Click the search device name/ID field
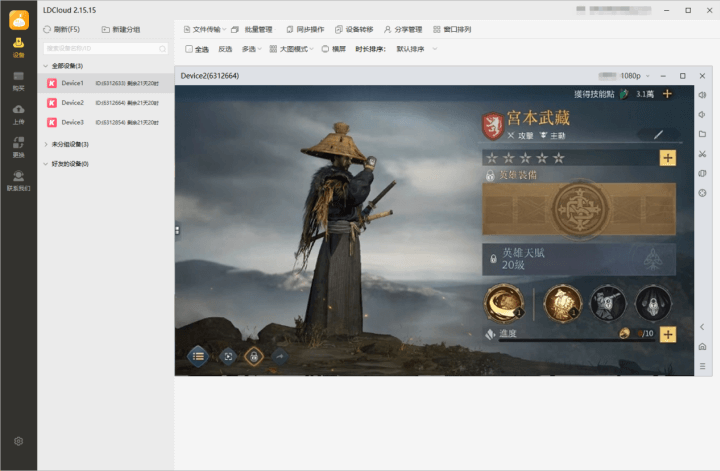The height and width of the screenshot is (471, 720). pos(106,48)
